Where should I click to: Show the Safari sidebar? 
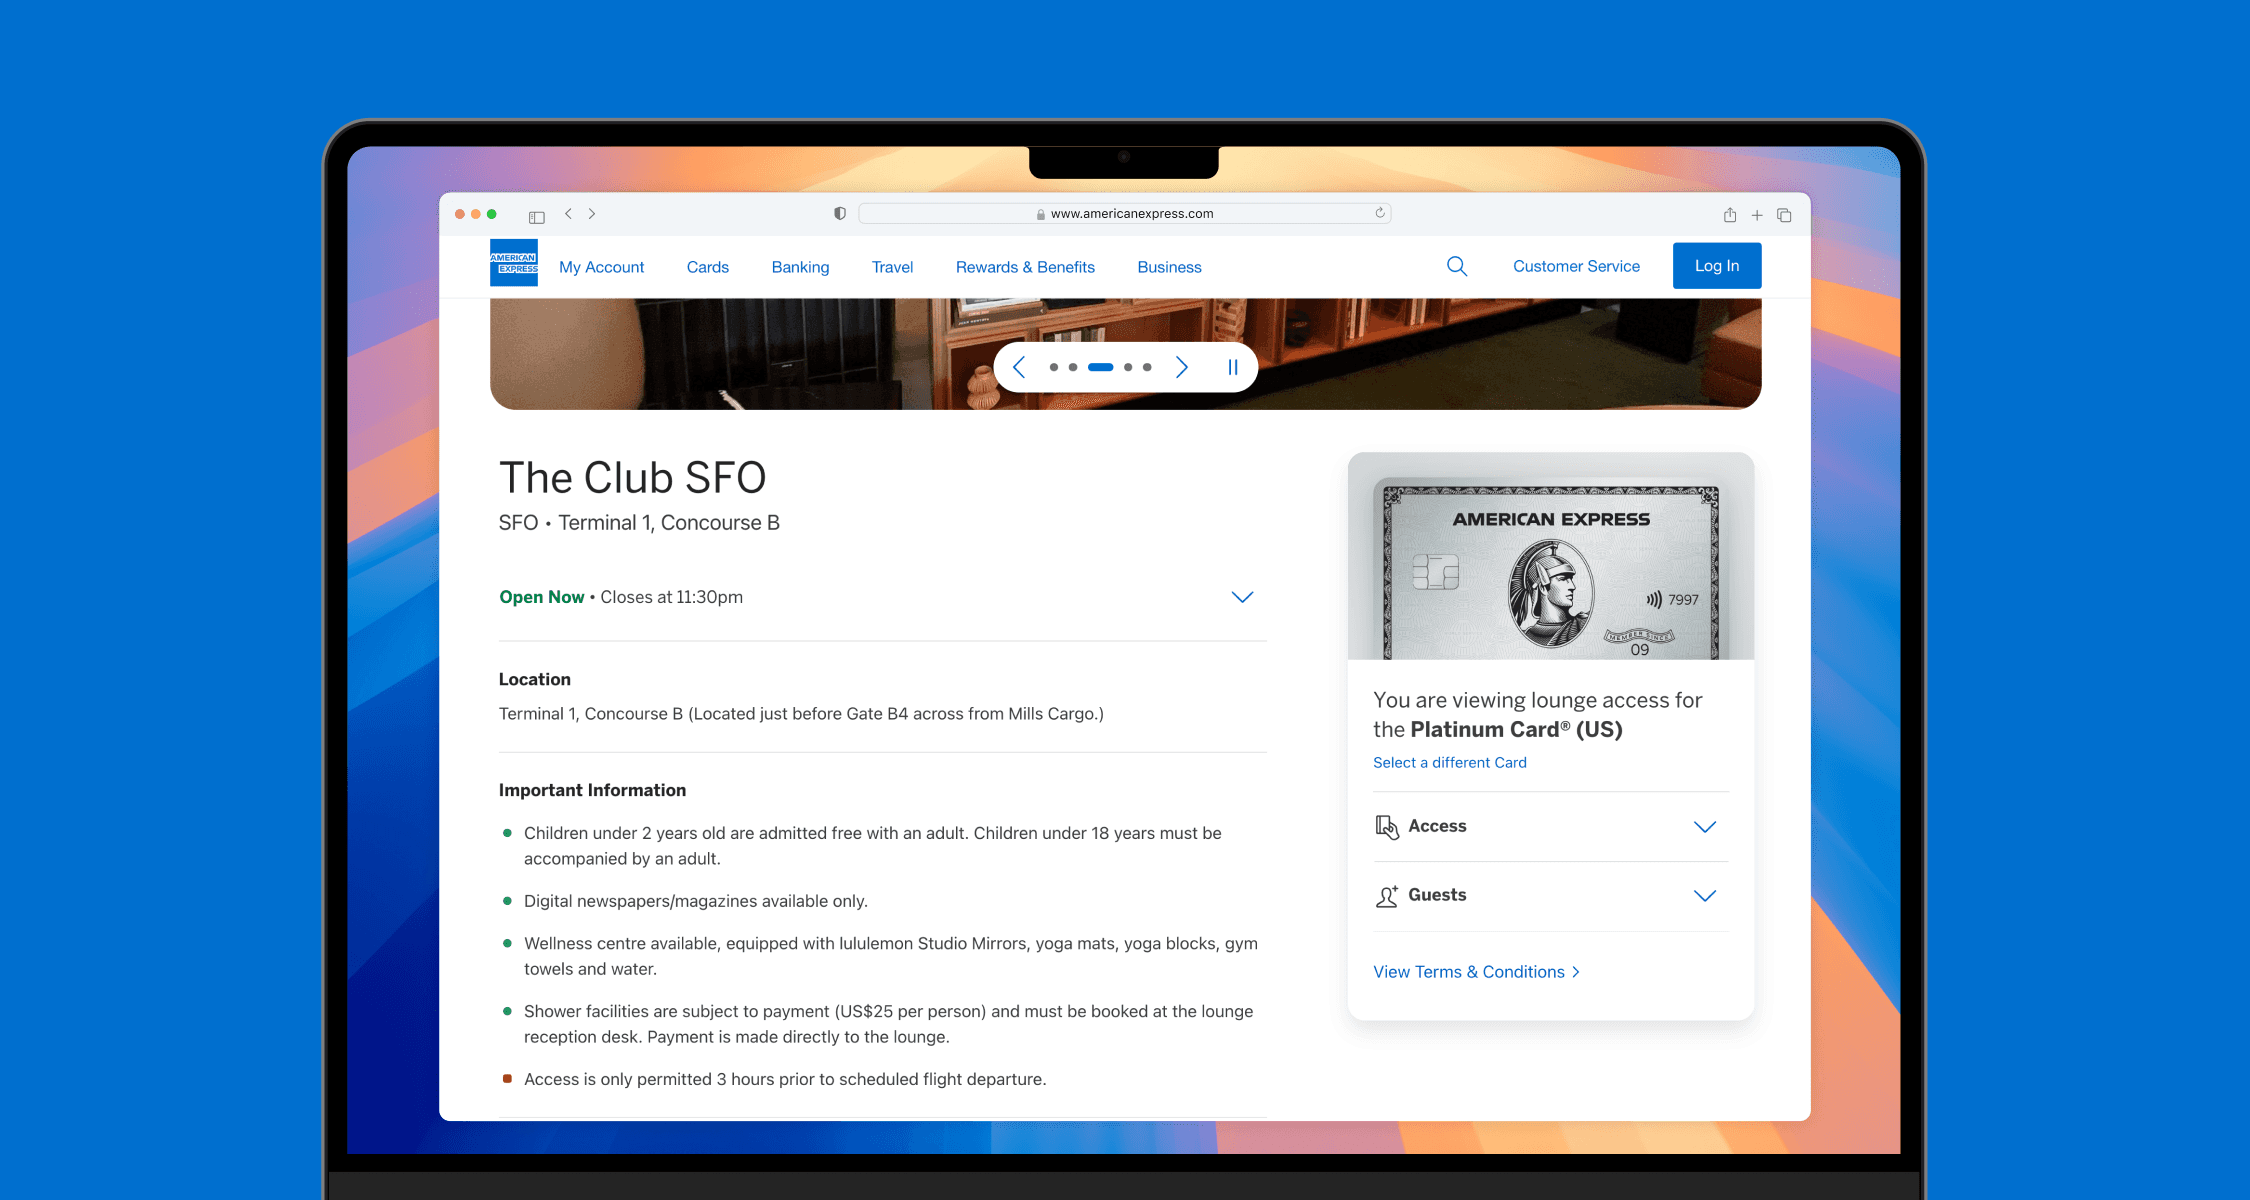pyautogui.click(x=537, y=216)
